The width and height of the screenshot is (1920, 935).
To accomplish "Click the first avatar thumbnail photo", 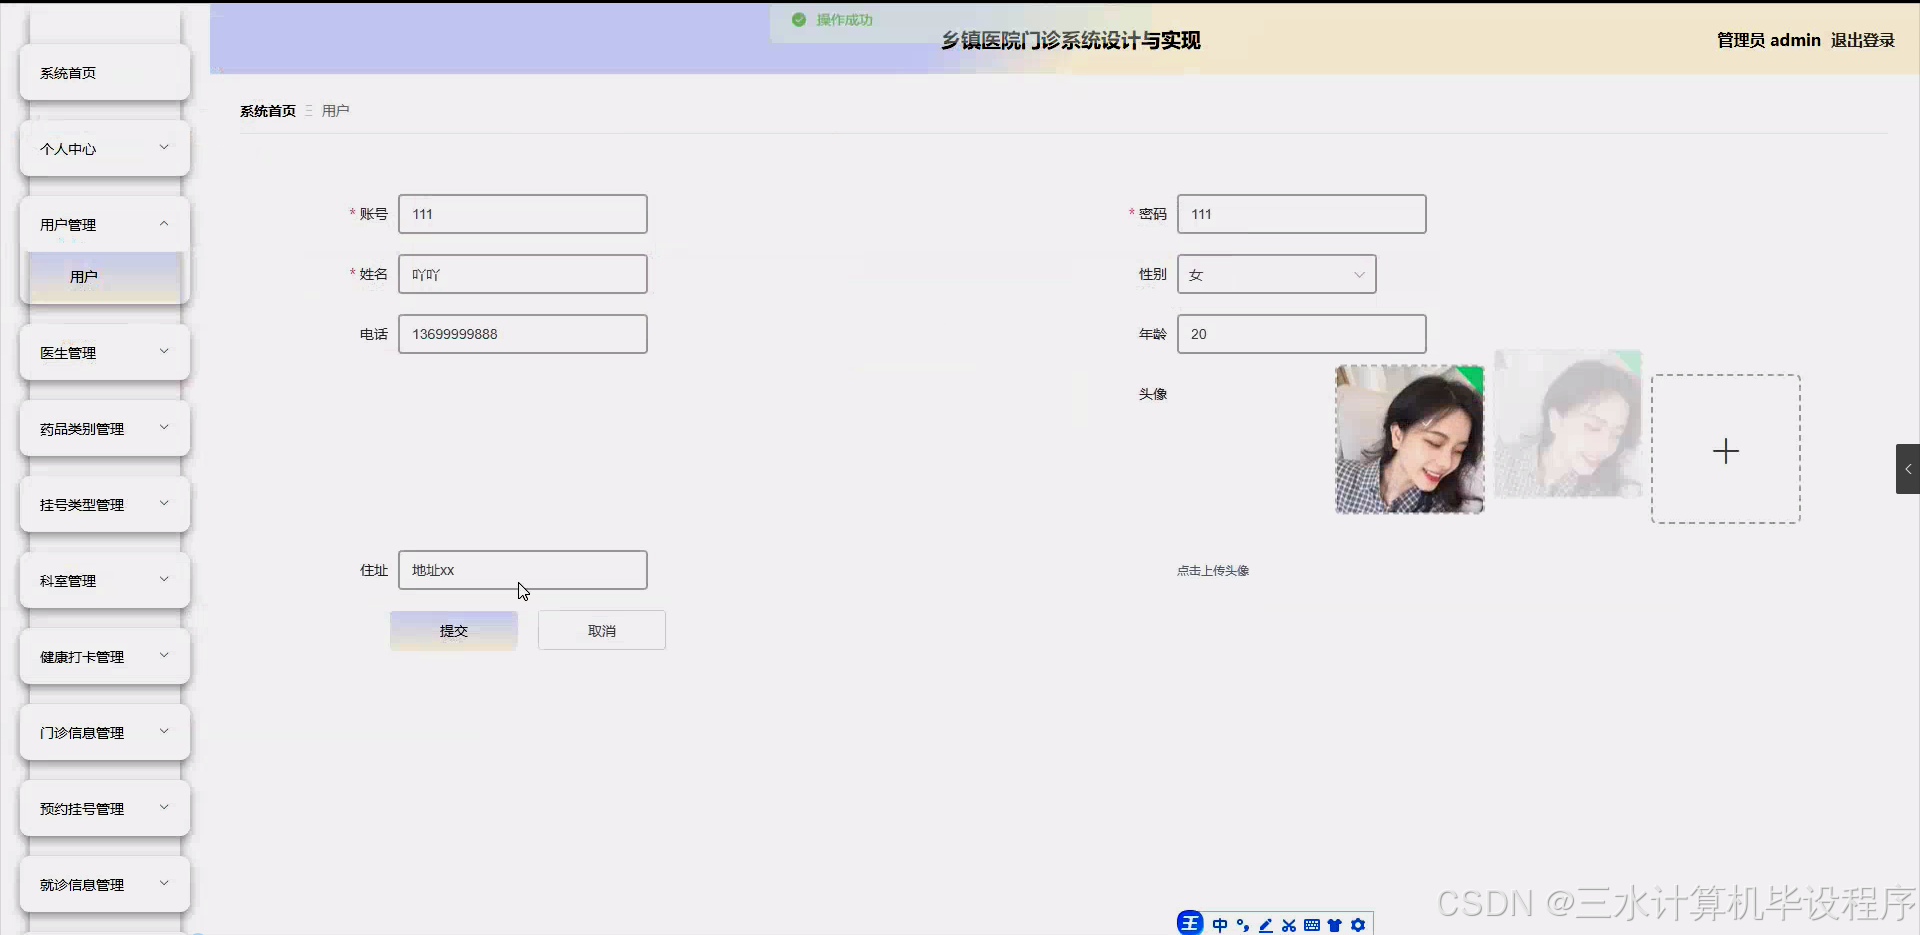I will (1409, 438).
